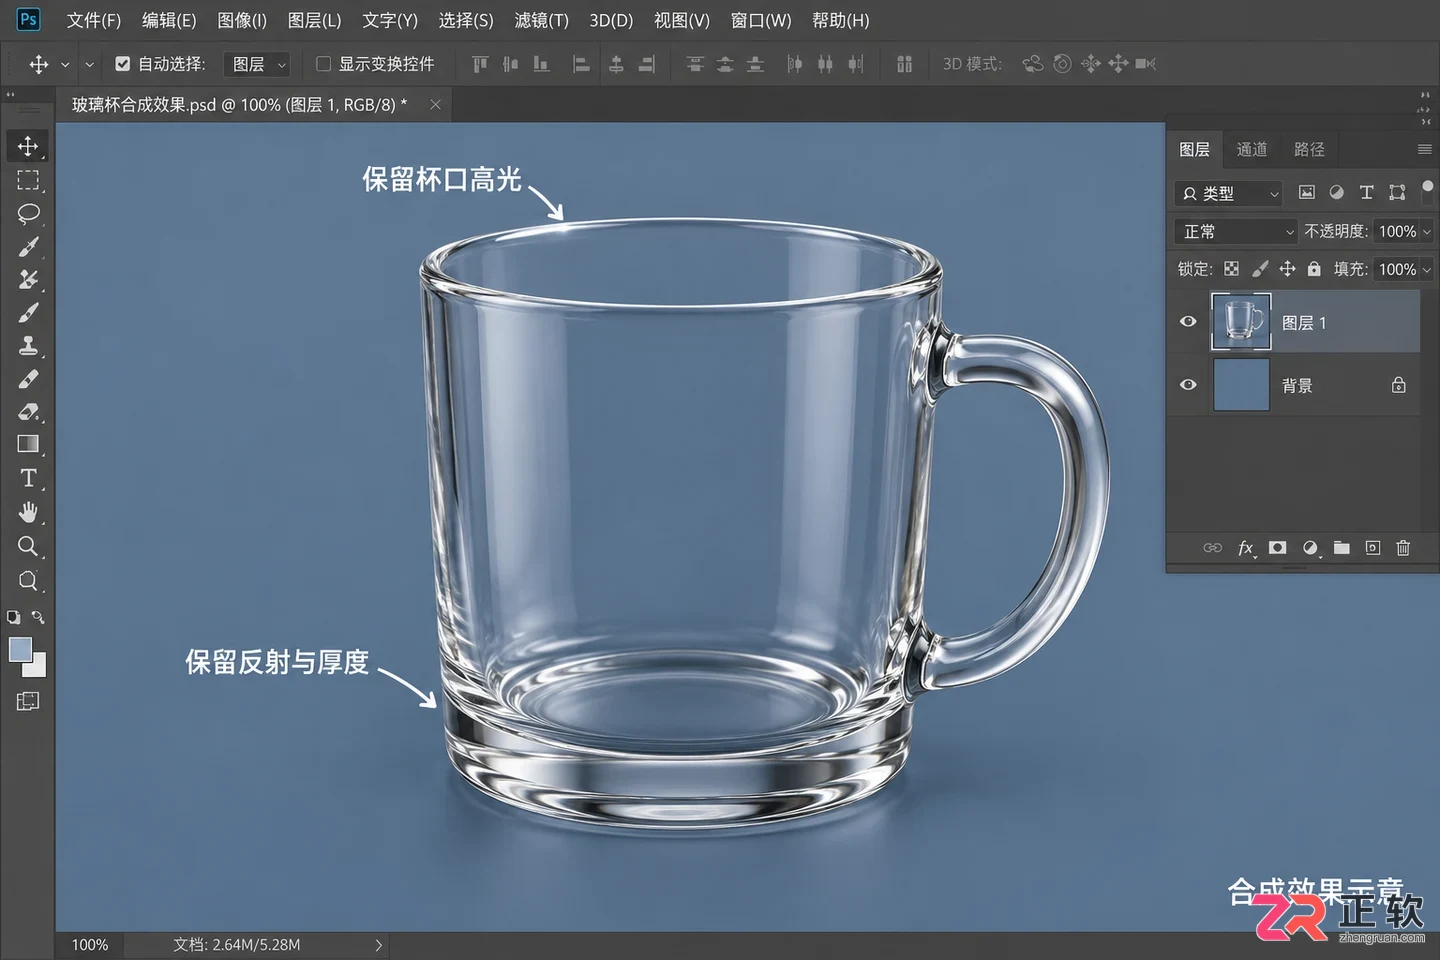Toggle lock all padlock icon
Image resolution: width=1440 pixels, height=960 pixels.
pos(1314,269)
